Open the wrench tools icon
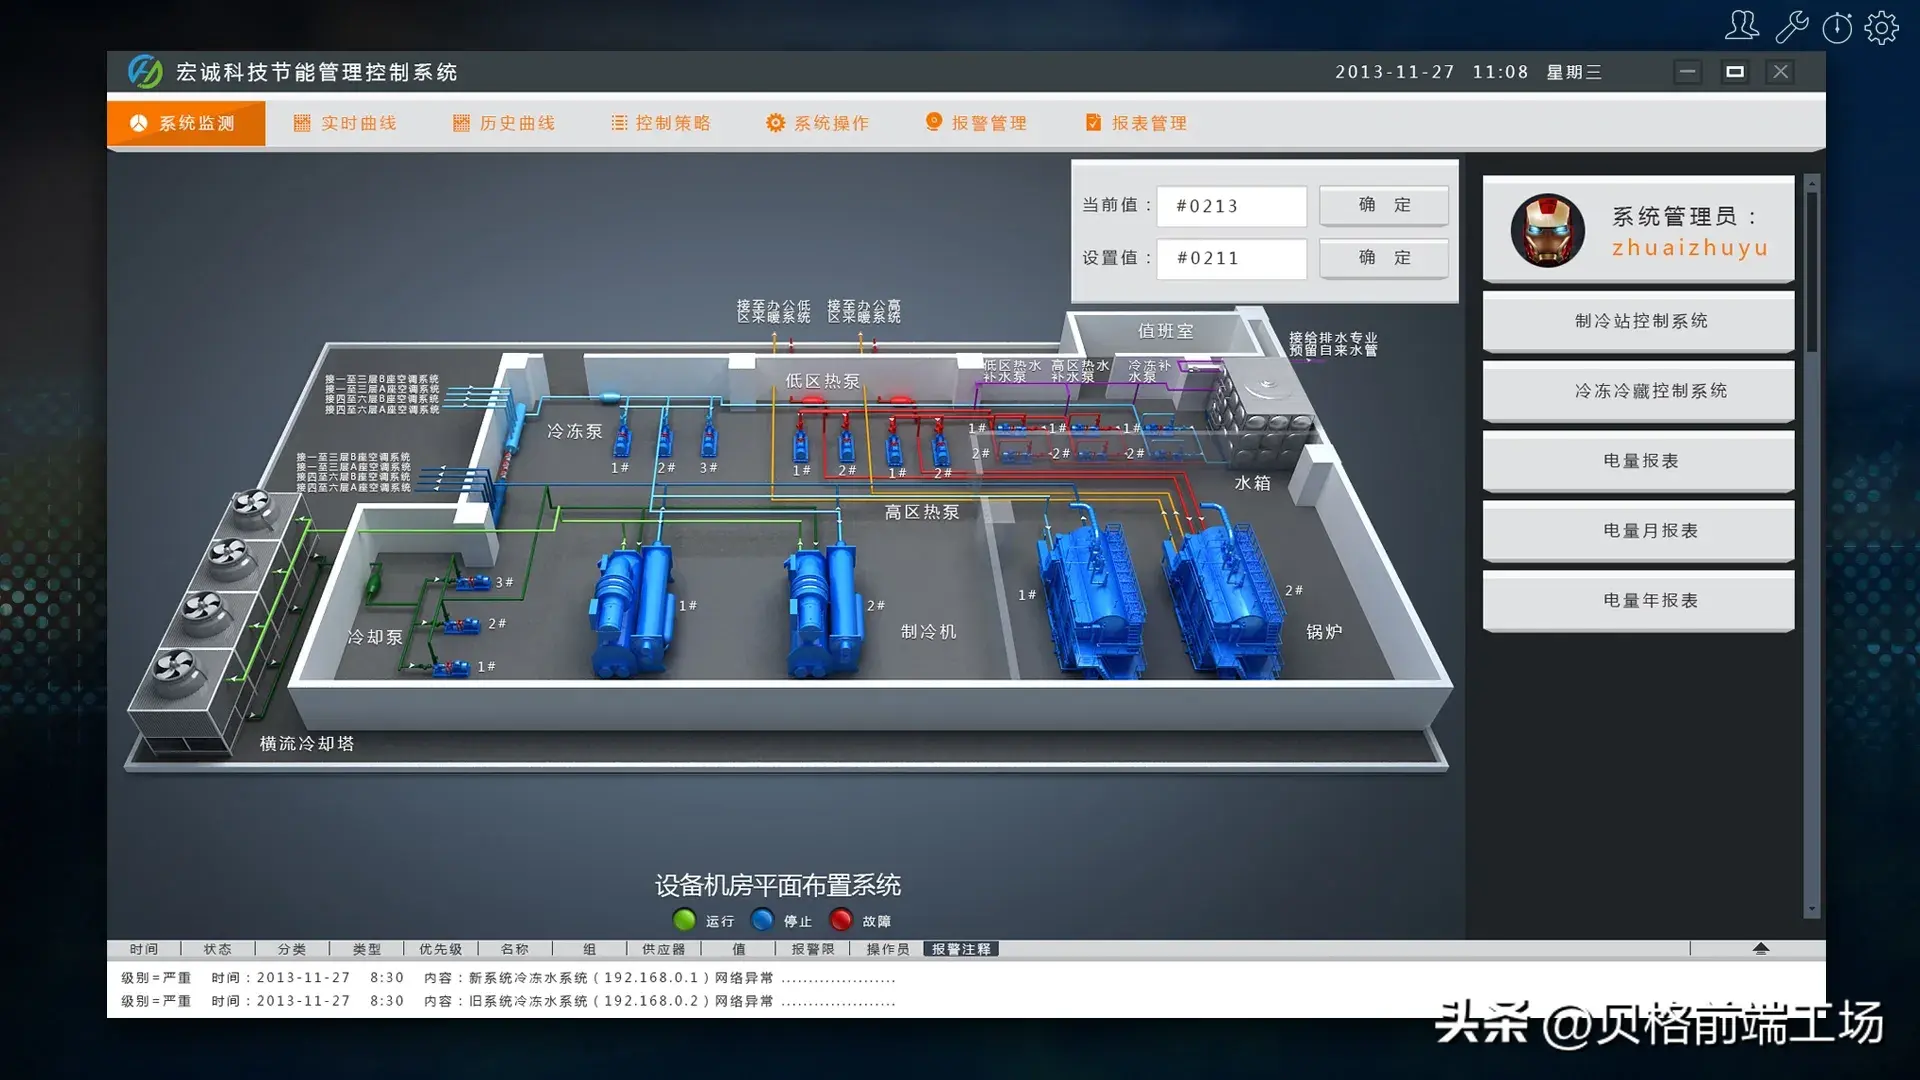The width and height of the screenshot is (1920, 1080). [x=1791, y=27]
